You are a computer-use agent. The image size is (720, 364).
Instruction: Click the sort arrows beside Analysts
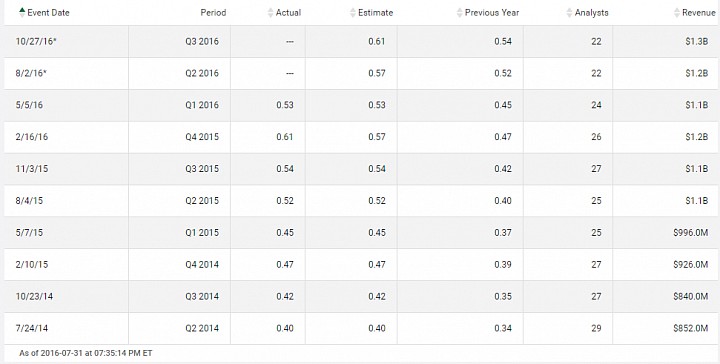pyautogui.click(x=569, y=13)
